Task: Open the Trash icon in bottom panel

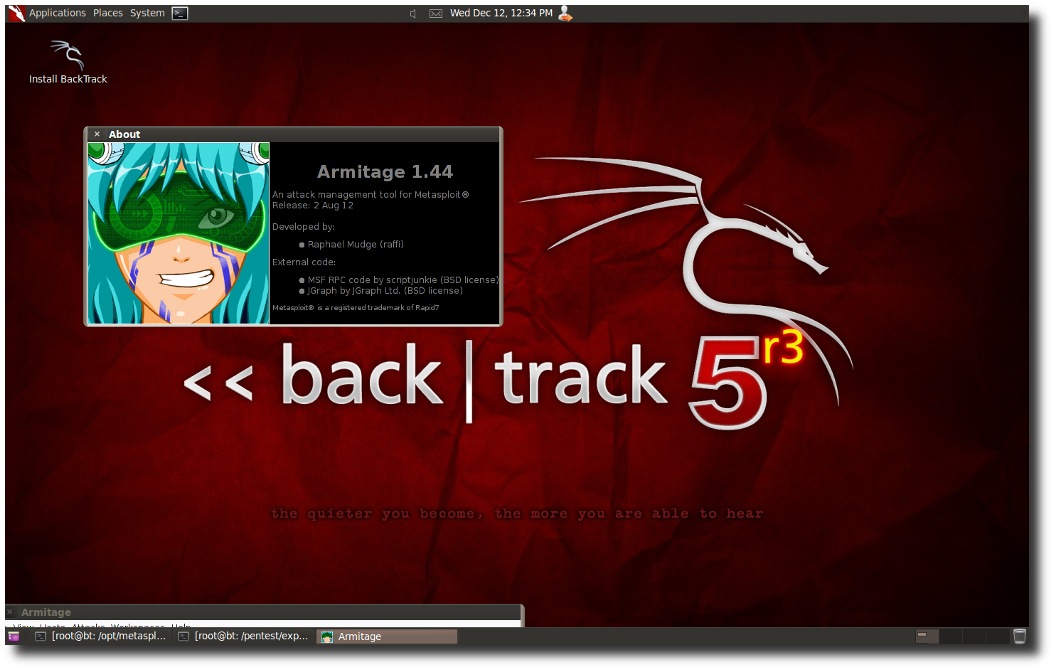Action: (1019, 636)
